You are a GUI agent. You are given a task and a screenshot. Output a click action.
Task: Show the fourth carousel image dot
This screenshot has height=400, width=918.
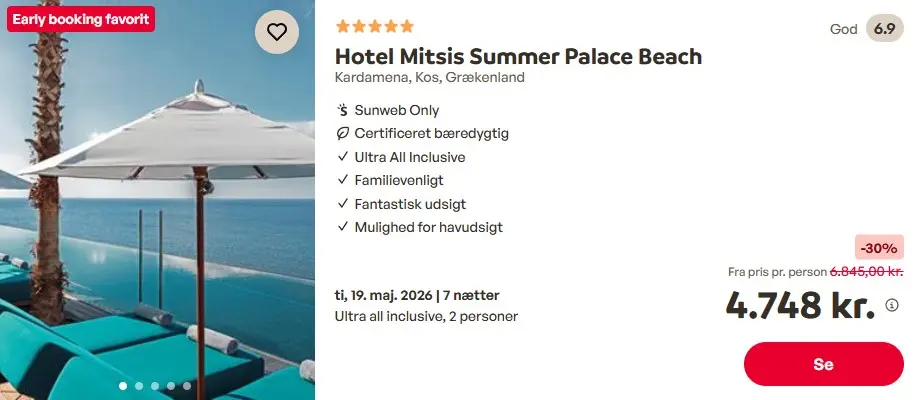(x=171, y=385)
